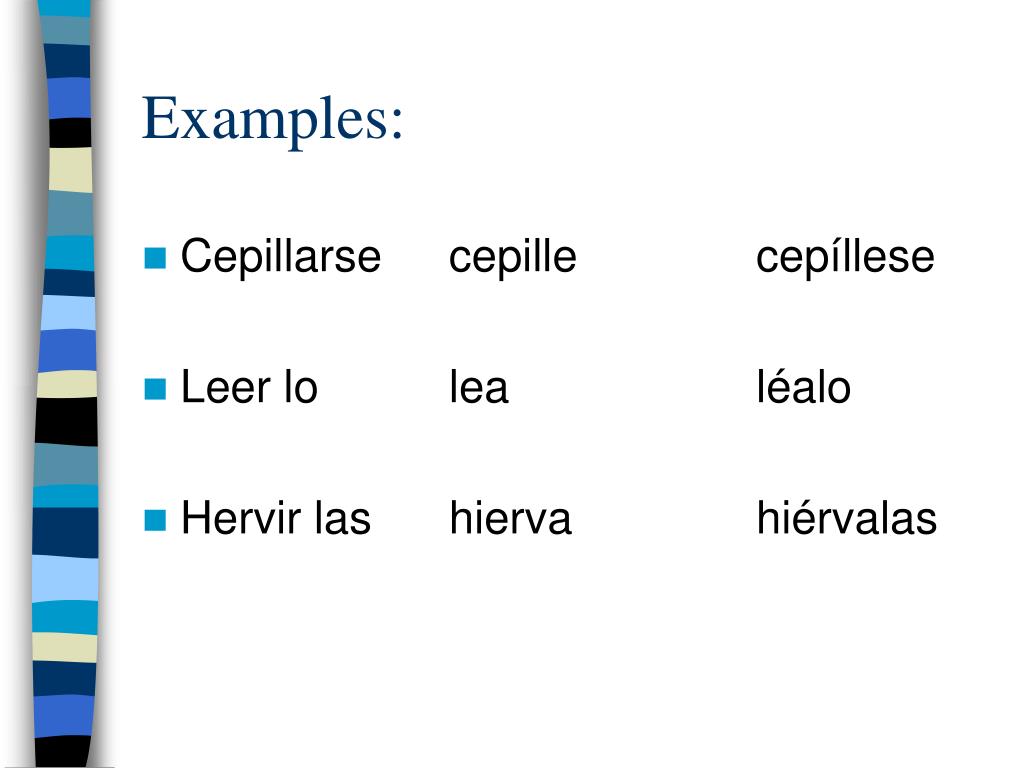Click the Examples: slide title

[x=272, y=119]
